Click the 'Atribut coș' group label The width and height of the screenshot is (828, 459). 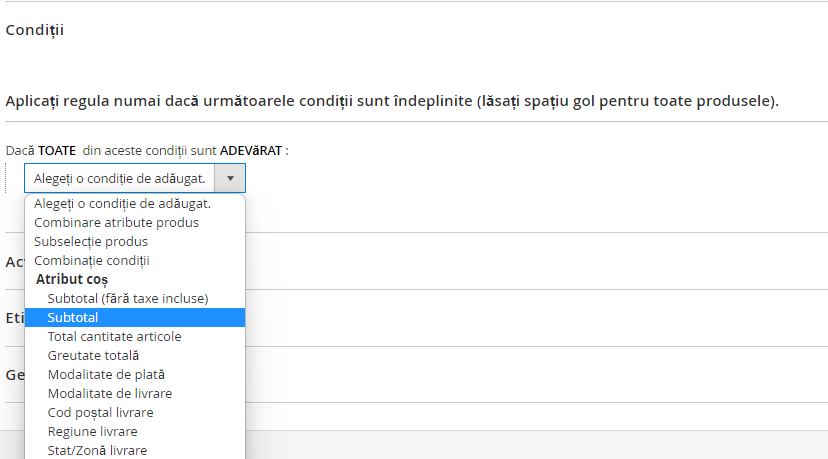[72, 279]
